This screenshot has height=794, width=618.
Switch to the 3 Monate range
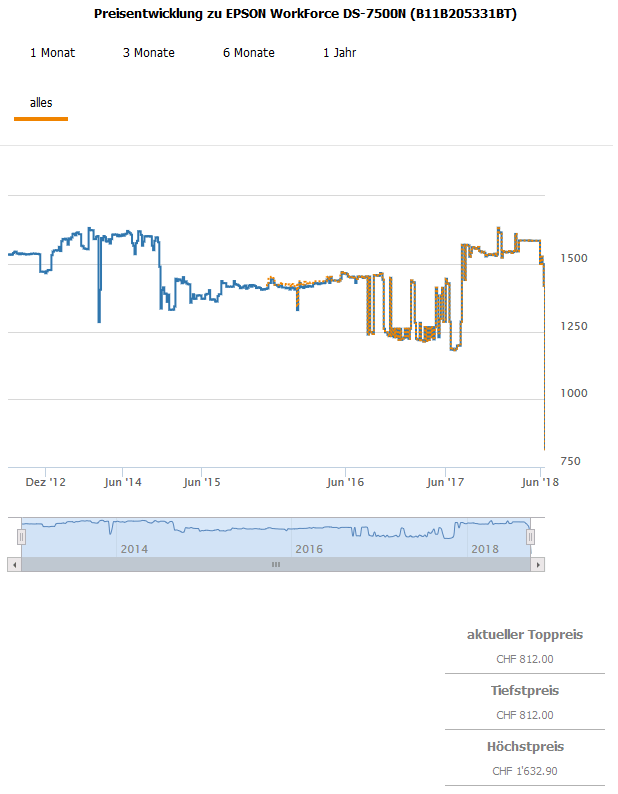[x=148, y=53]
